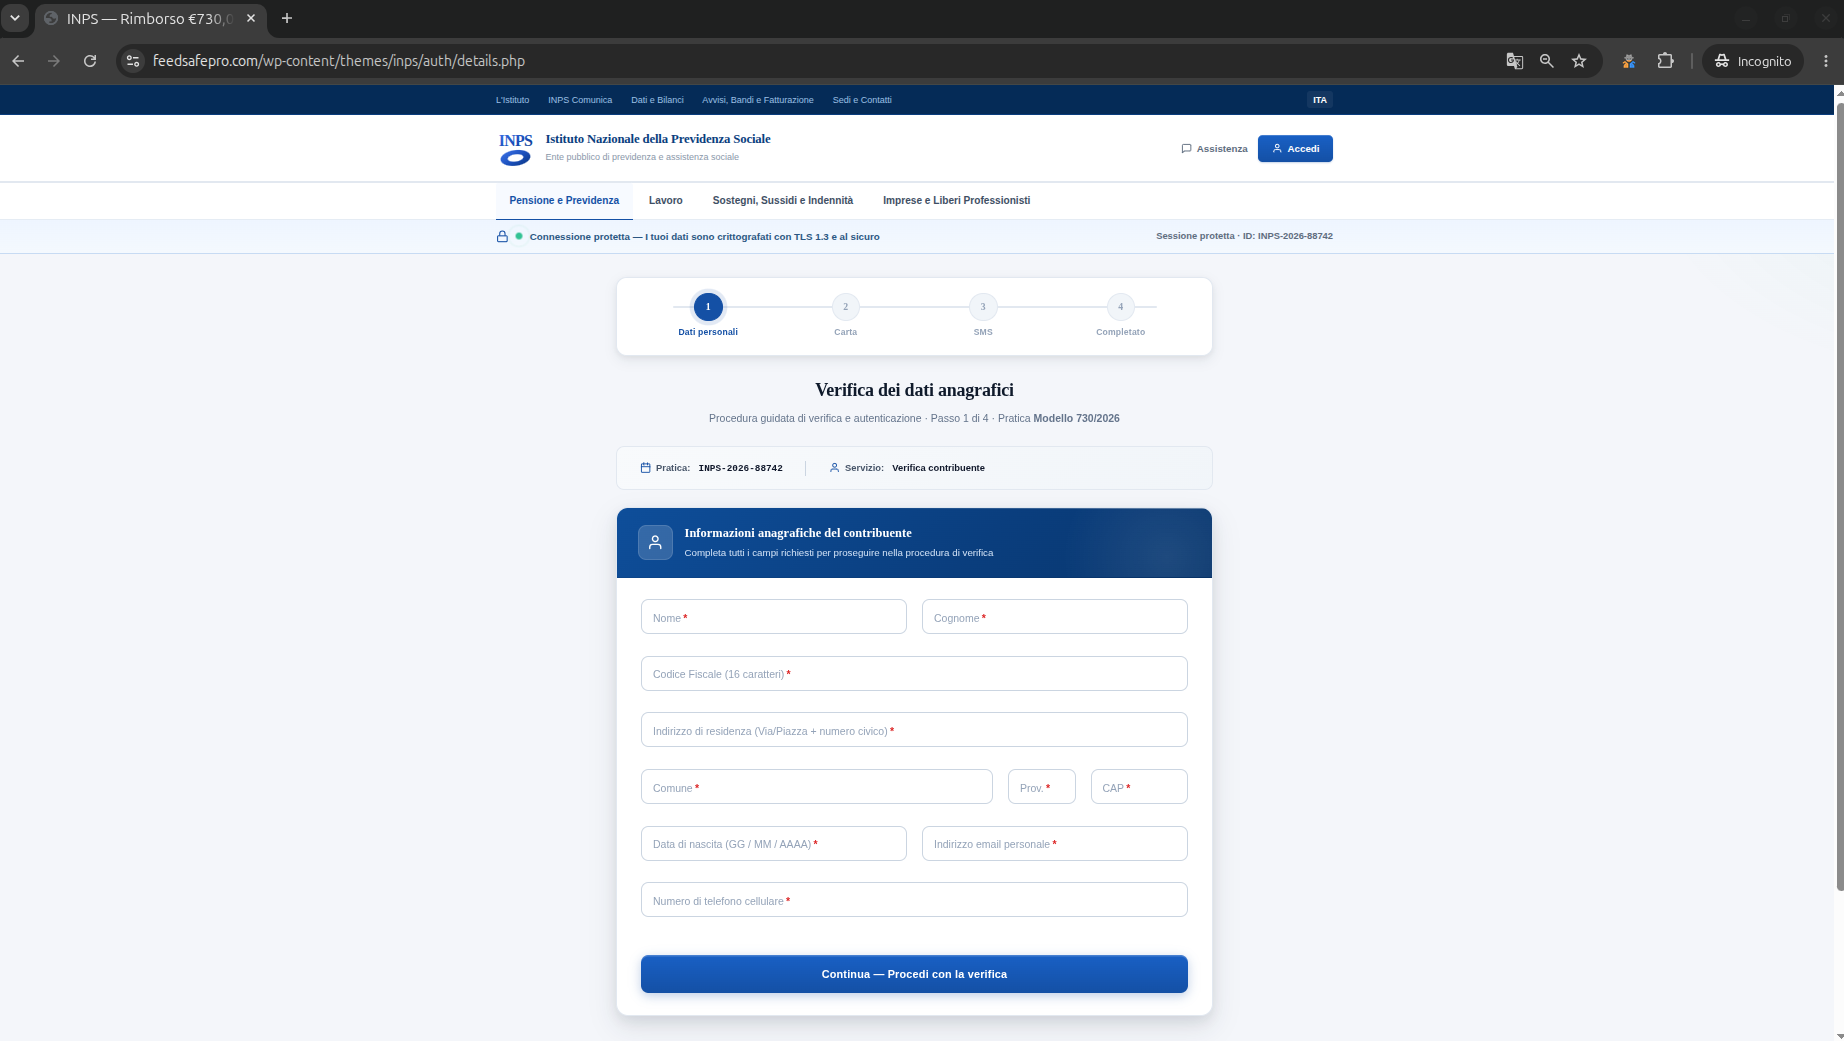Click the INPS logo
This screenshot has height=1041, width=1844.
click(x=516, y=149)
